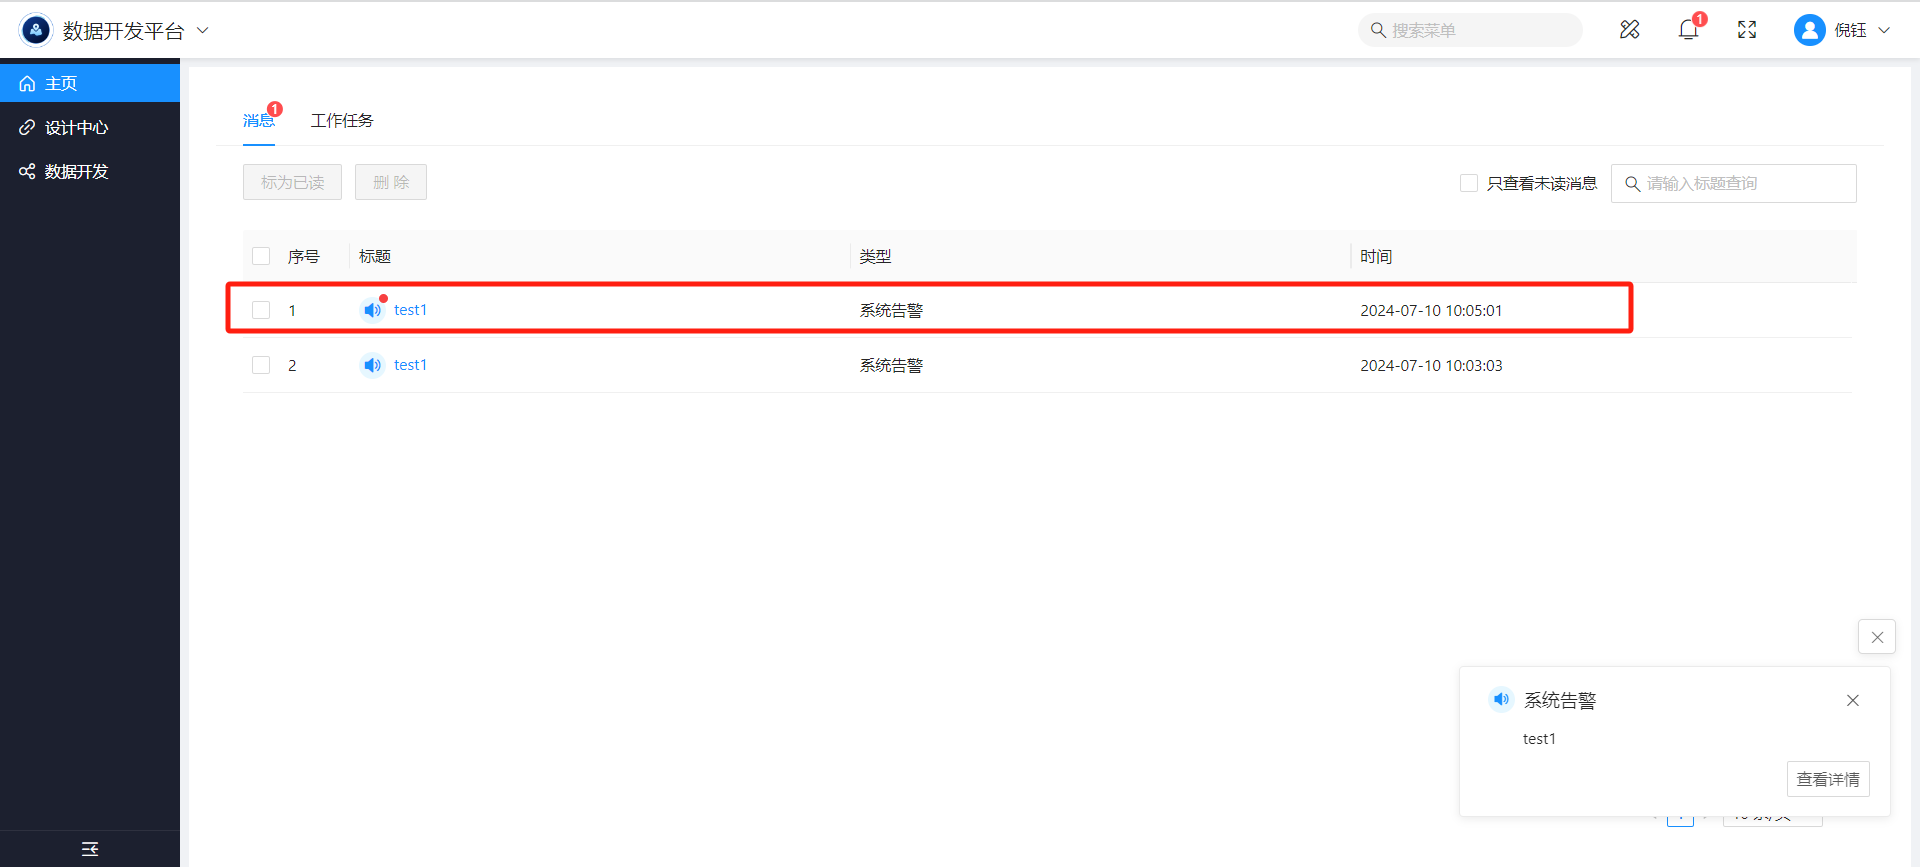Open the second test1 message link
The height and width of the screenshot is (867, 1920).
point(410,365)
